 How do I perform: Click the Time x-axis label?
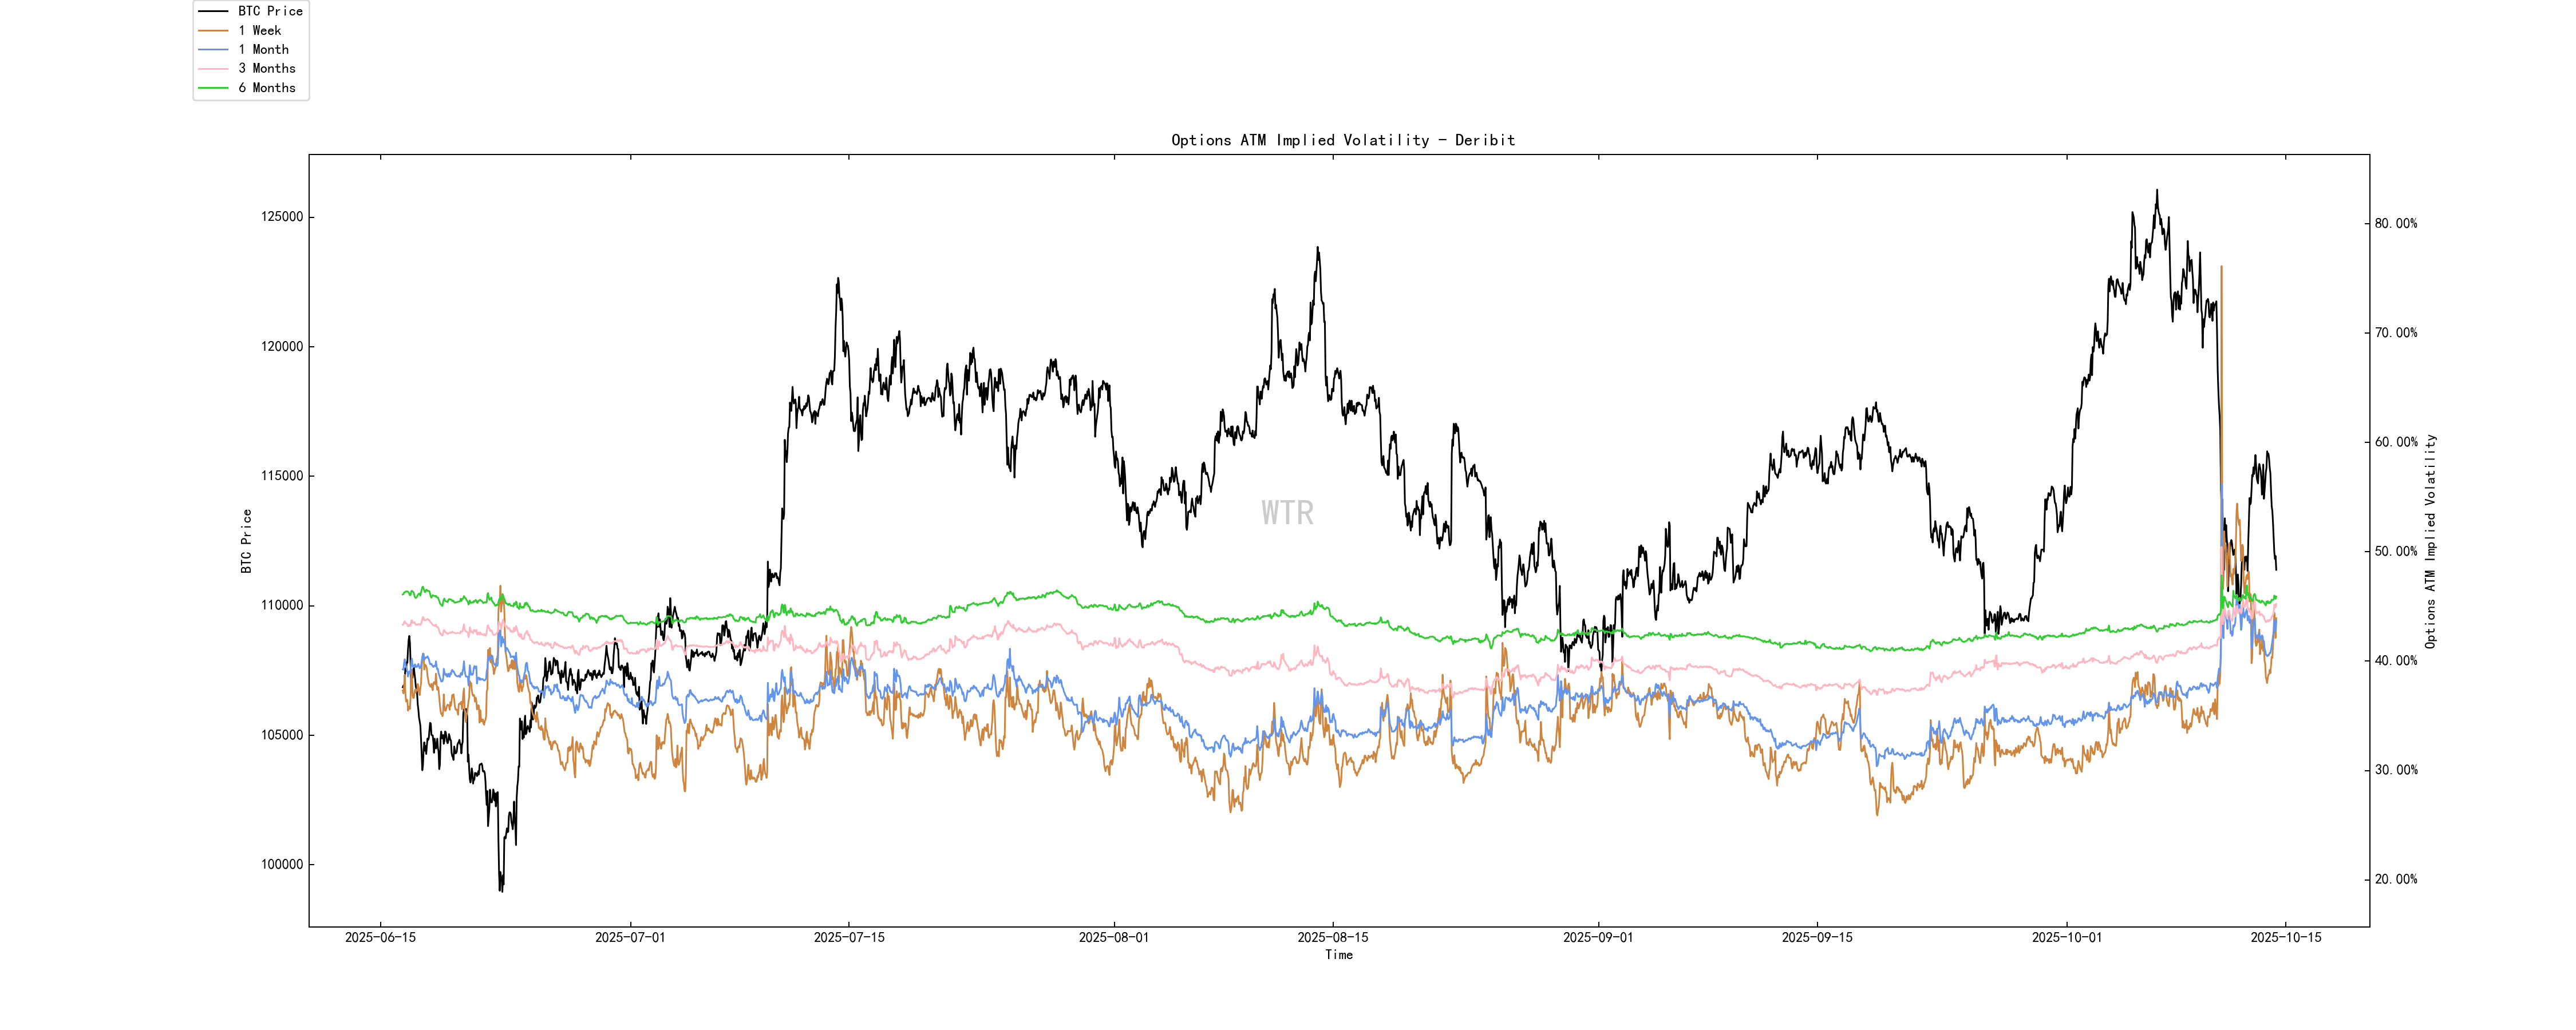[1338, 955]
